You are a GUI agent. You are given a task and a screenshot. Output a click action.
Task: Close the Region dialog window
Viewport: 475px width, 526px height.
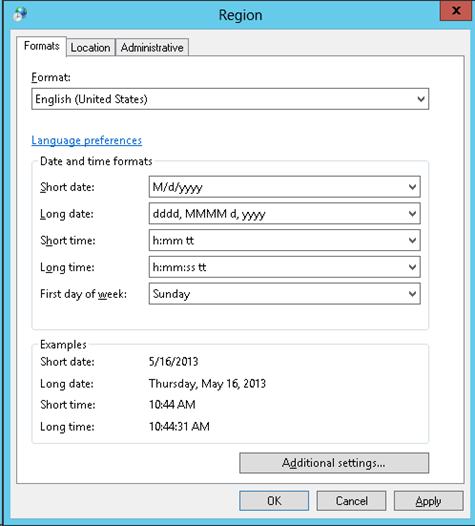click(456, 11)
